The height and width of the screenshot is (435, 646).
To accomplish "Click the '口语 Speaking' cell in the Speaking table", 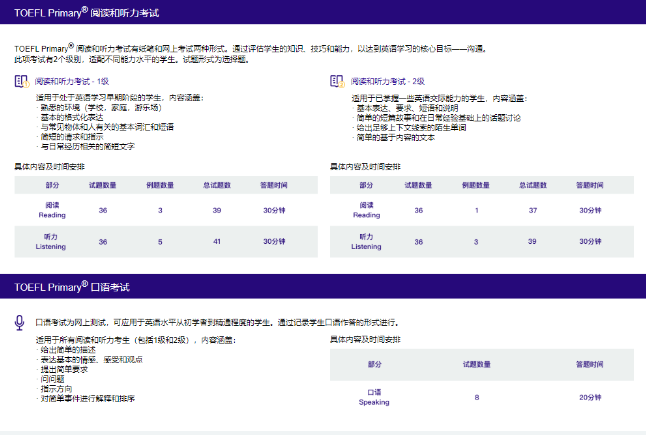I will [374, 397].
